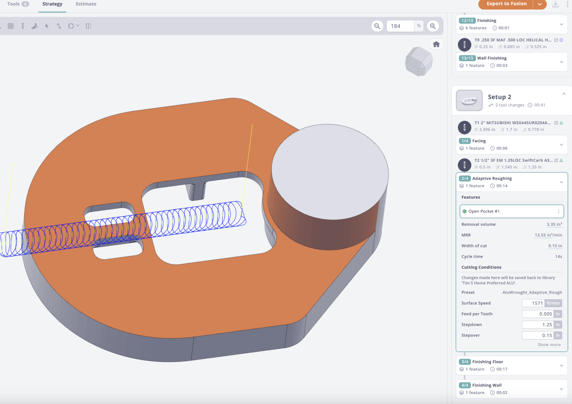Toggle the Surface Speed ft/min unit
Viewport: 572px width, 404px height.
click(553, 303)
